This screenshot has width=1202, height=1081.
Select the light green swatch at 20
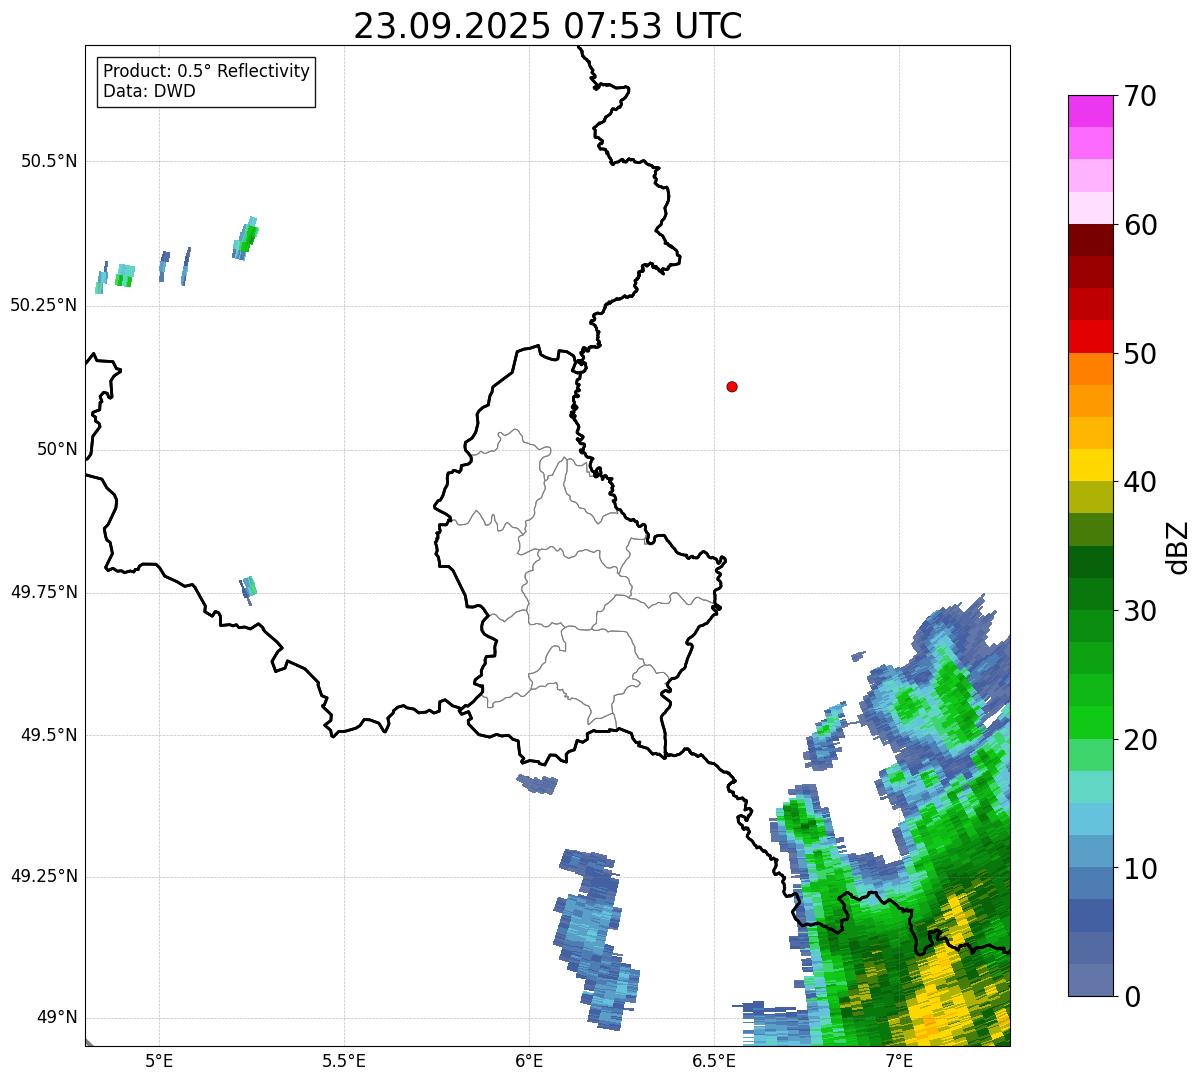pos(1091,754)
